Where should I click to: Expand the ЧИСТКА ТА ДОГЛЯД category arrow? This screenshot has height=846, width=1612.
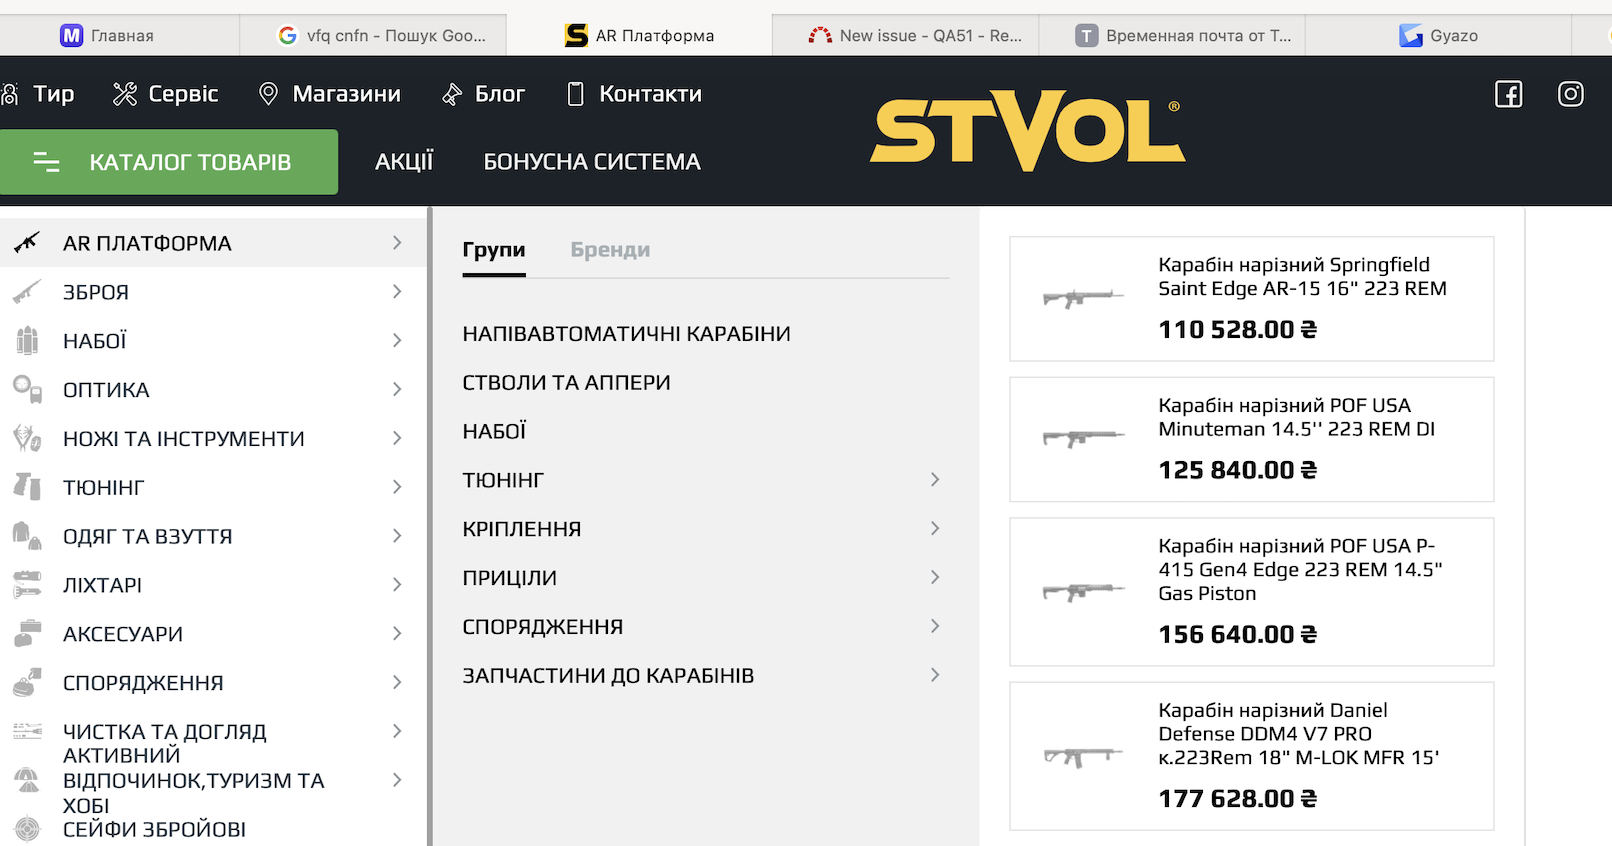point(397,731)
